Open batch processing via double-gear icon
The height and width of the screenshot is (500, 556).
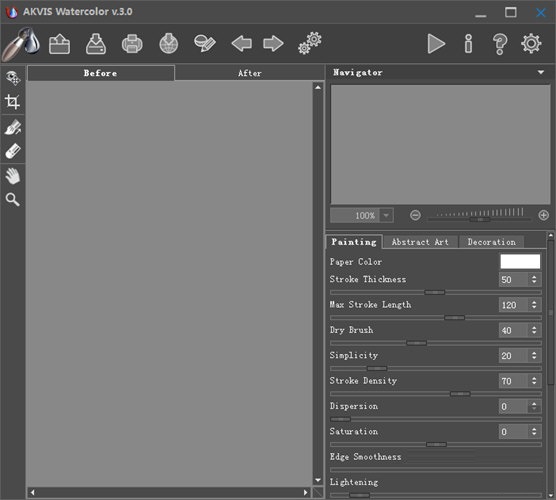click(x=310, y=43)
